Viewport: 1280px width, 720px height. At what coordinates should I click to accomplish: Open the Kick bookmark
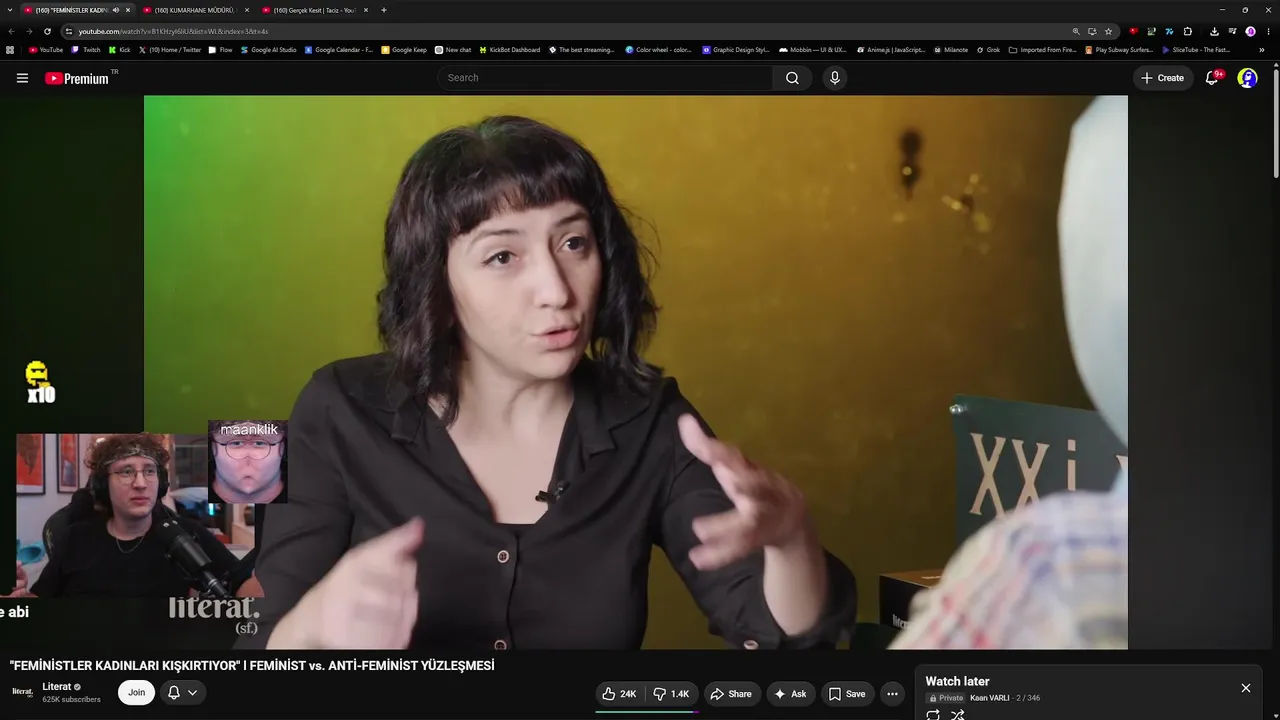[120, 50]
